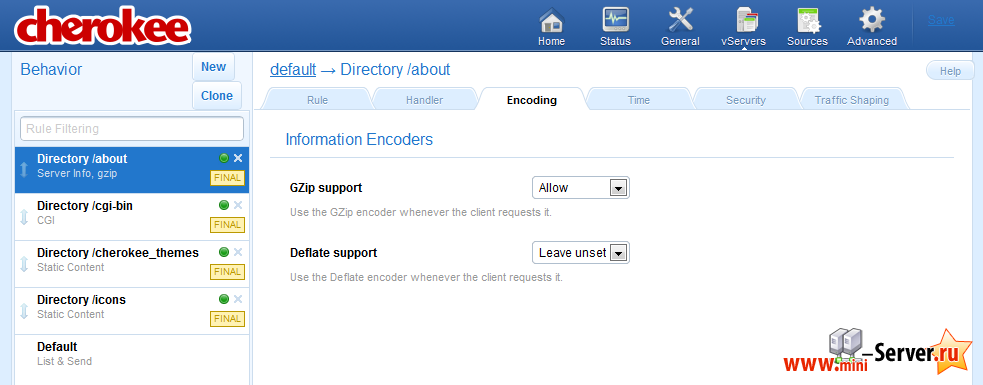
Task: Click the Clone rule button
Action: (x=217, y=96)
